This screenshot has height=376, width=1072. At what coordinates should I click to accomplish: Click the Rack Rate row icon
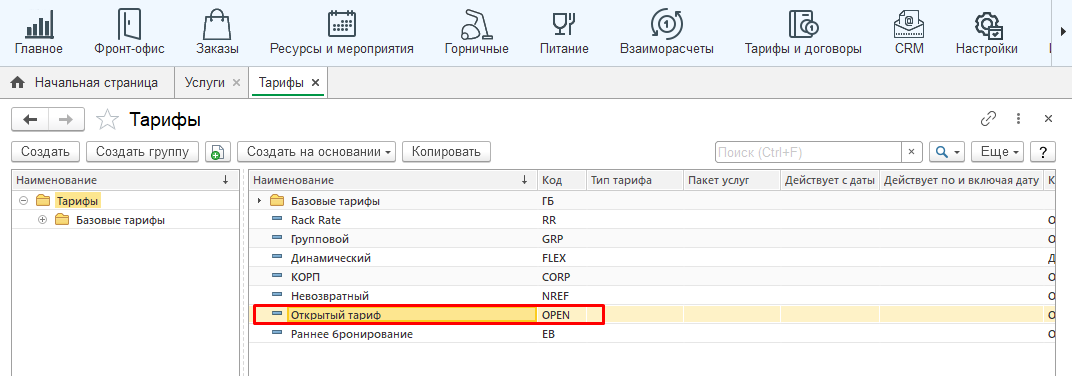tap(277, 220)
